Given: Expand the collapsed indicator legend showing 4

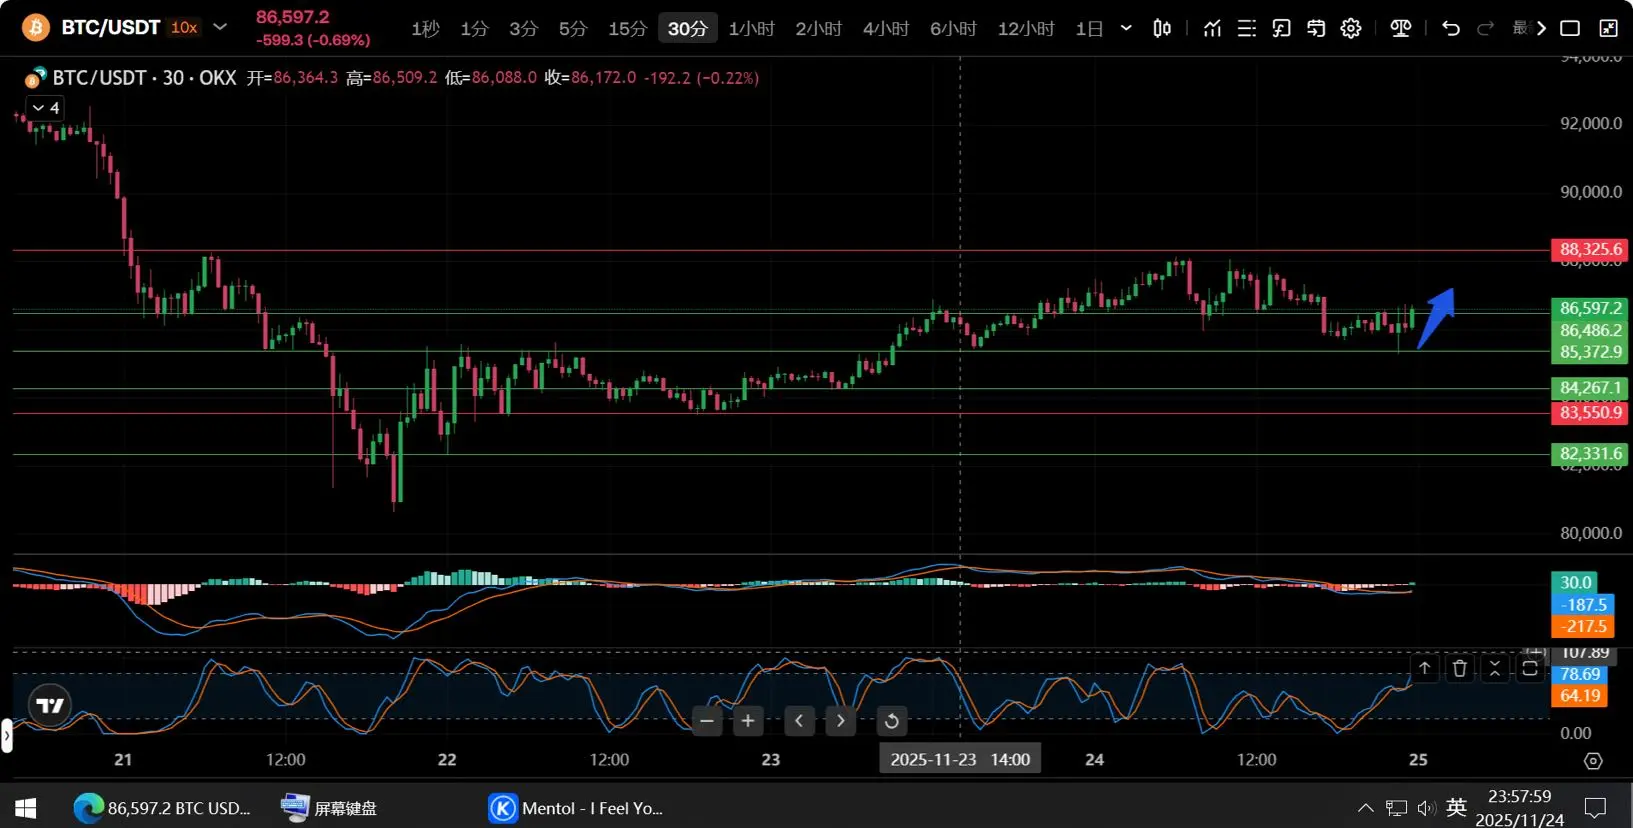Looking at the screenshot, I should coord(45,108).
